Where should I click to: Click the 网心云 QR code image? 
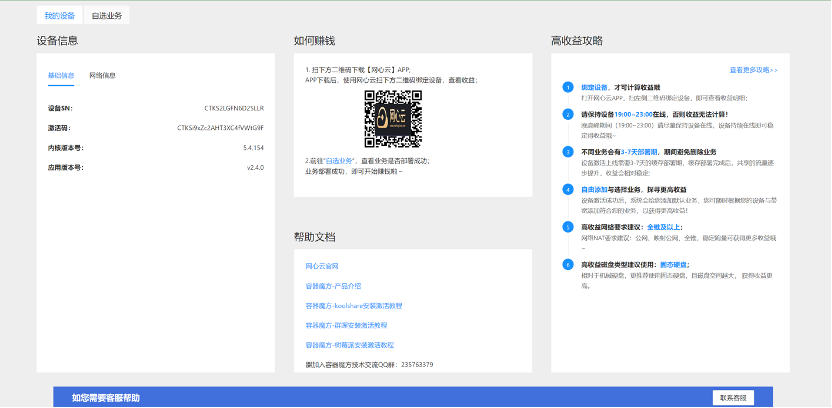tap(393, 119)
